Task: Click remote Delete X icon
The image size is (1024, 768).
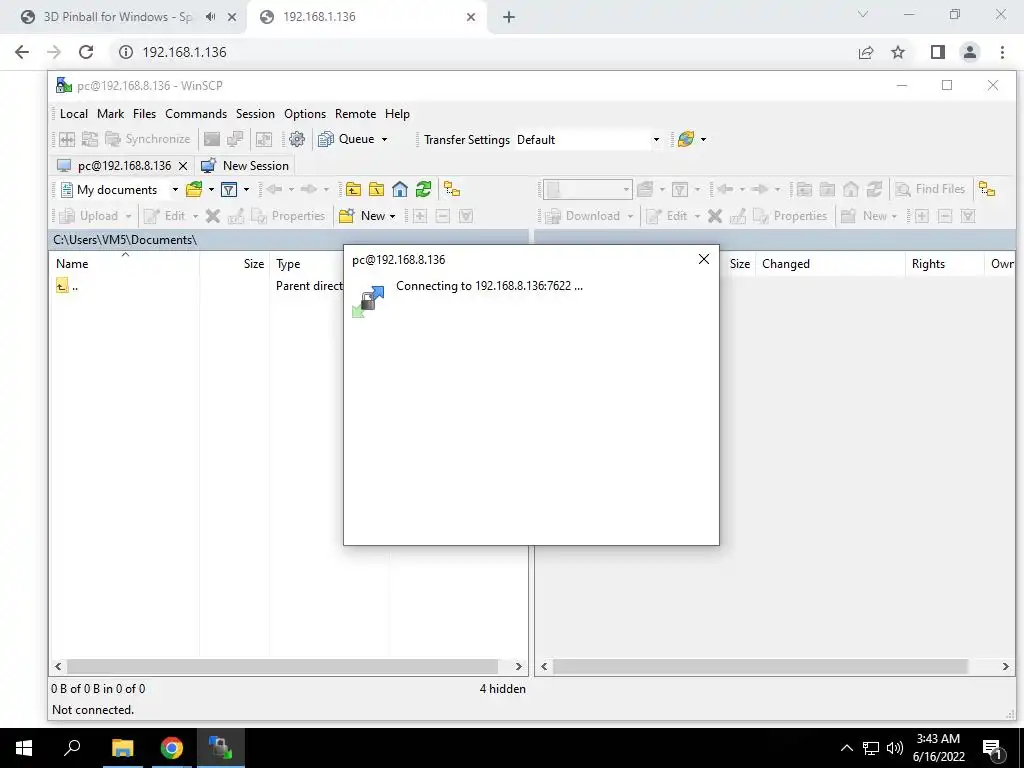Action: click(x=715, y=216)
